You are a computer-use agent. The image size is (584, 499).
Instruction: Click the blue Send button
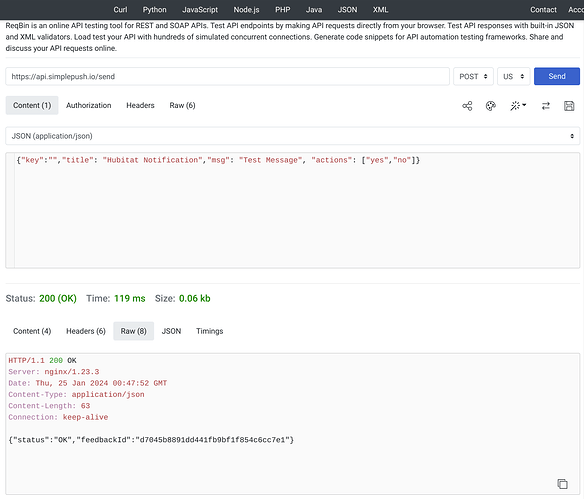(556, 76)
